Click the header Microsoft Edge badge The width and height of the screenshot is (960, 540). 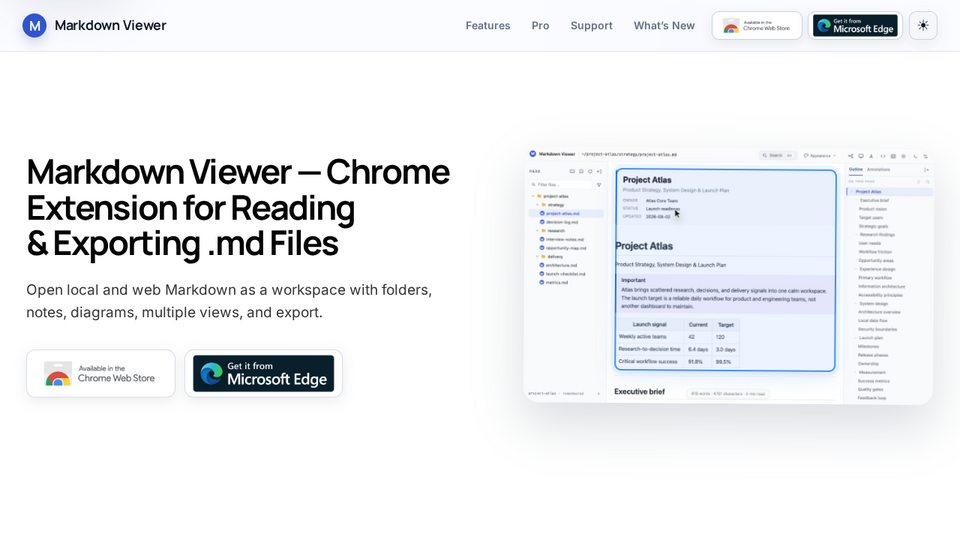click(x=855, y=26)
